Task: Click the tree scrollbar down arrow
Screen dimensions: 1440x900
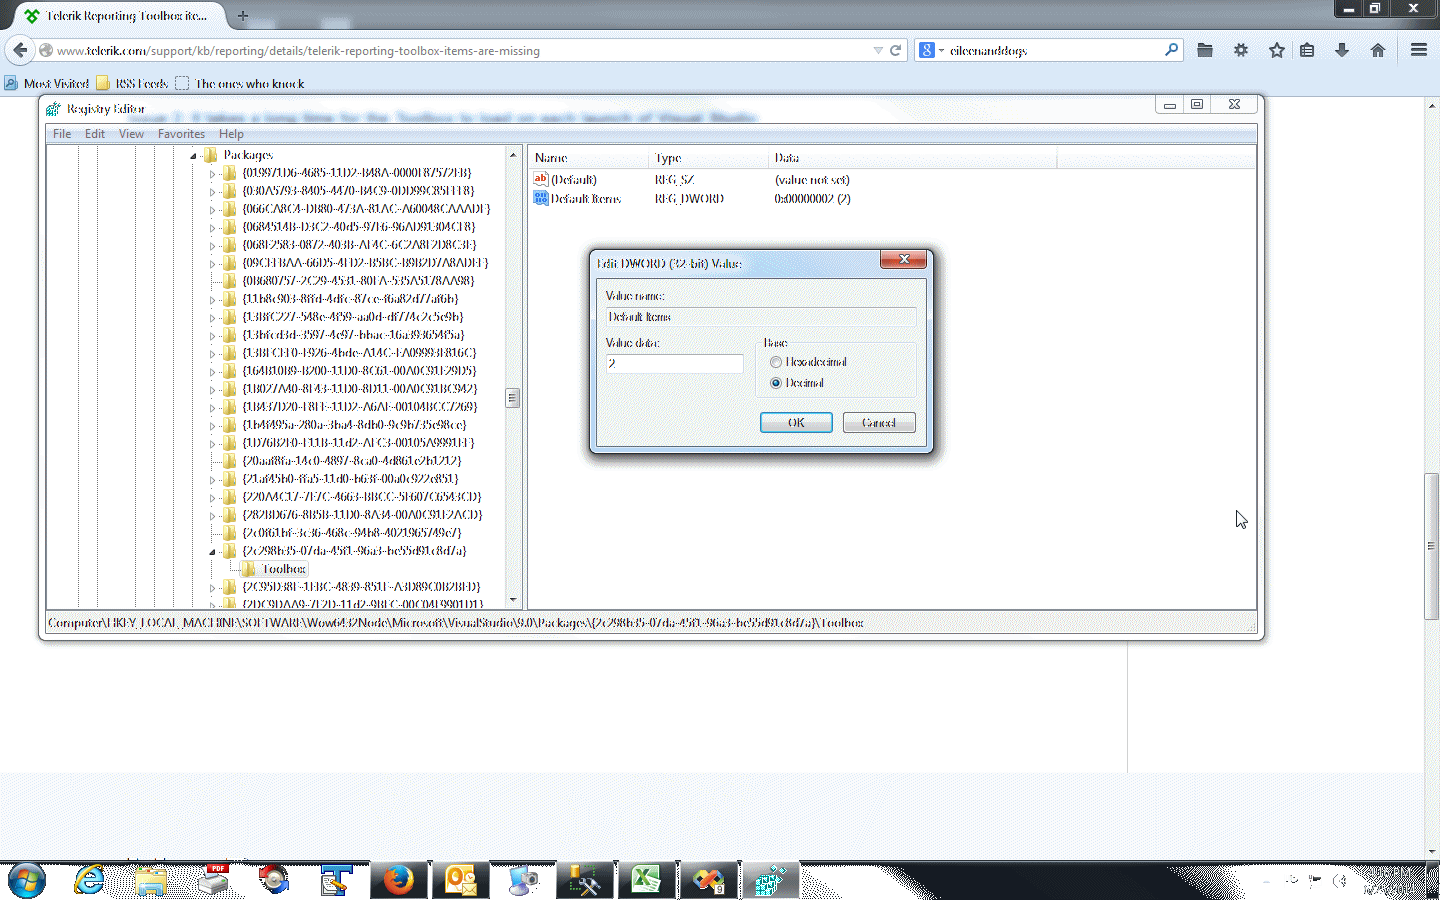Action: pyautogui.click(x=512, y=600)
